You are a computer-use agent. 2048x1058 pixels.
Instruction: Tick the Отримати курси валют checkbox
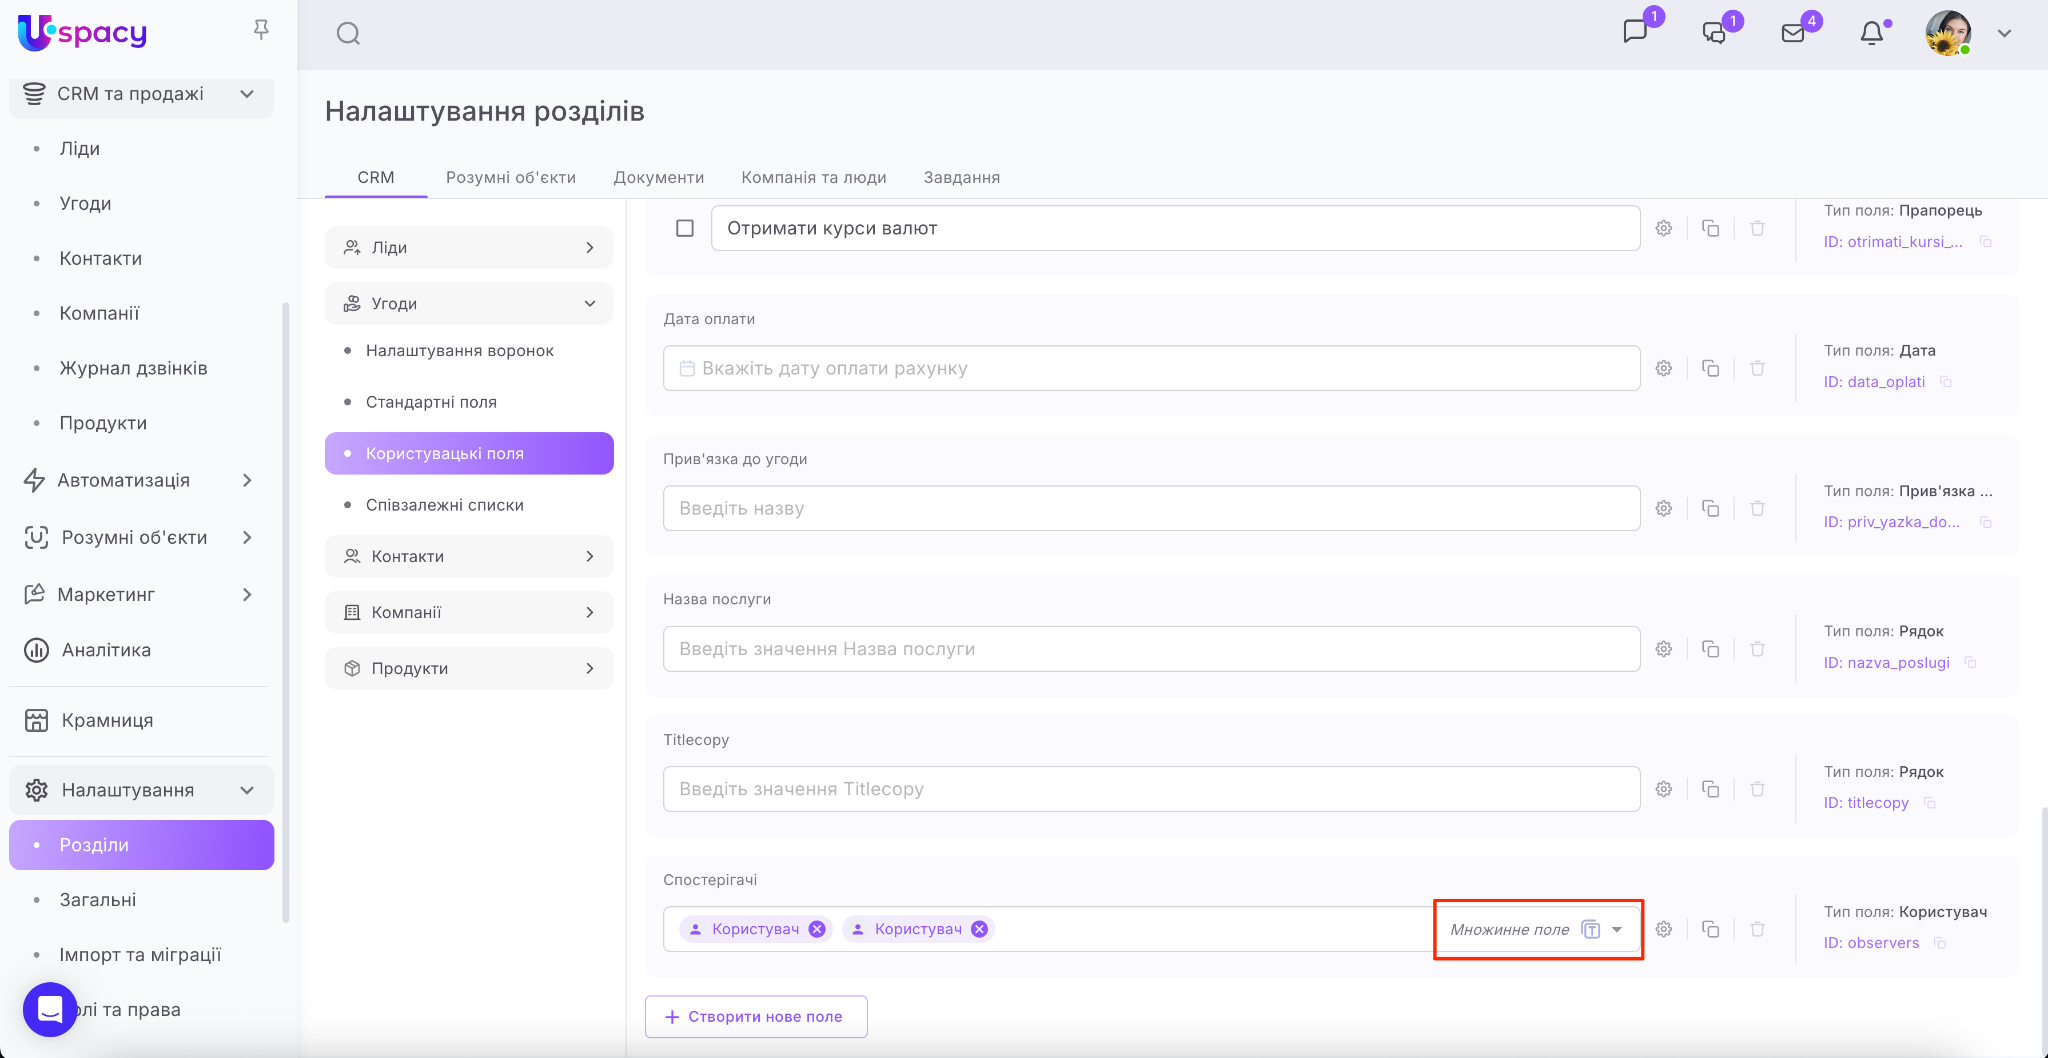685,228
